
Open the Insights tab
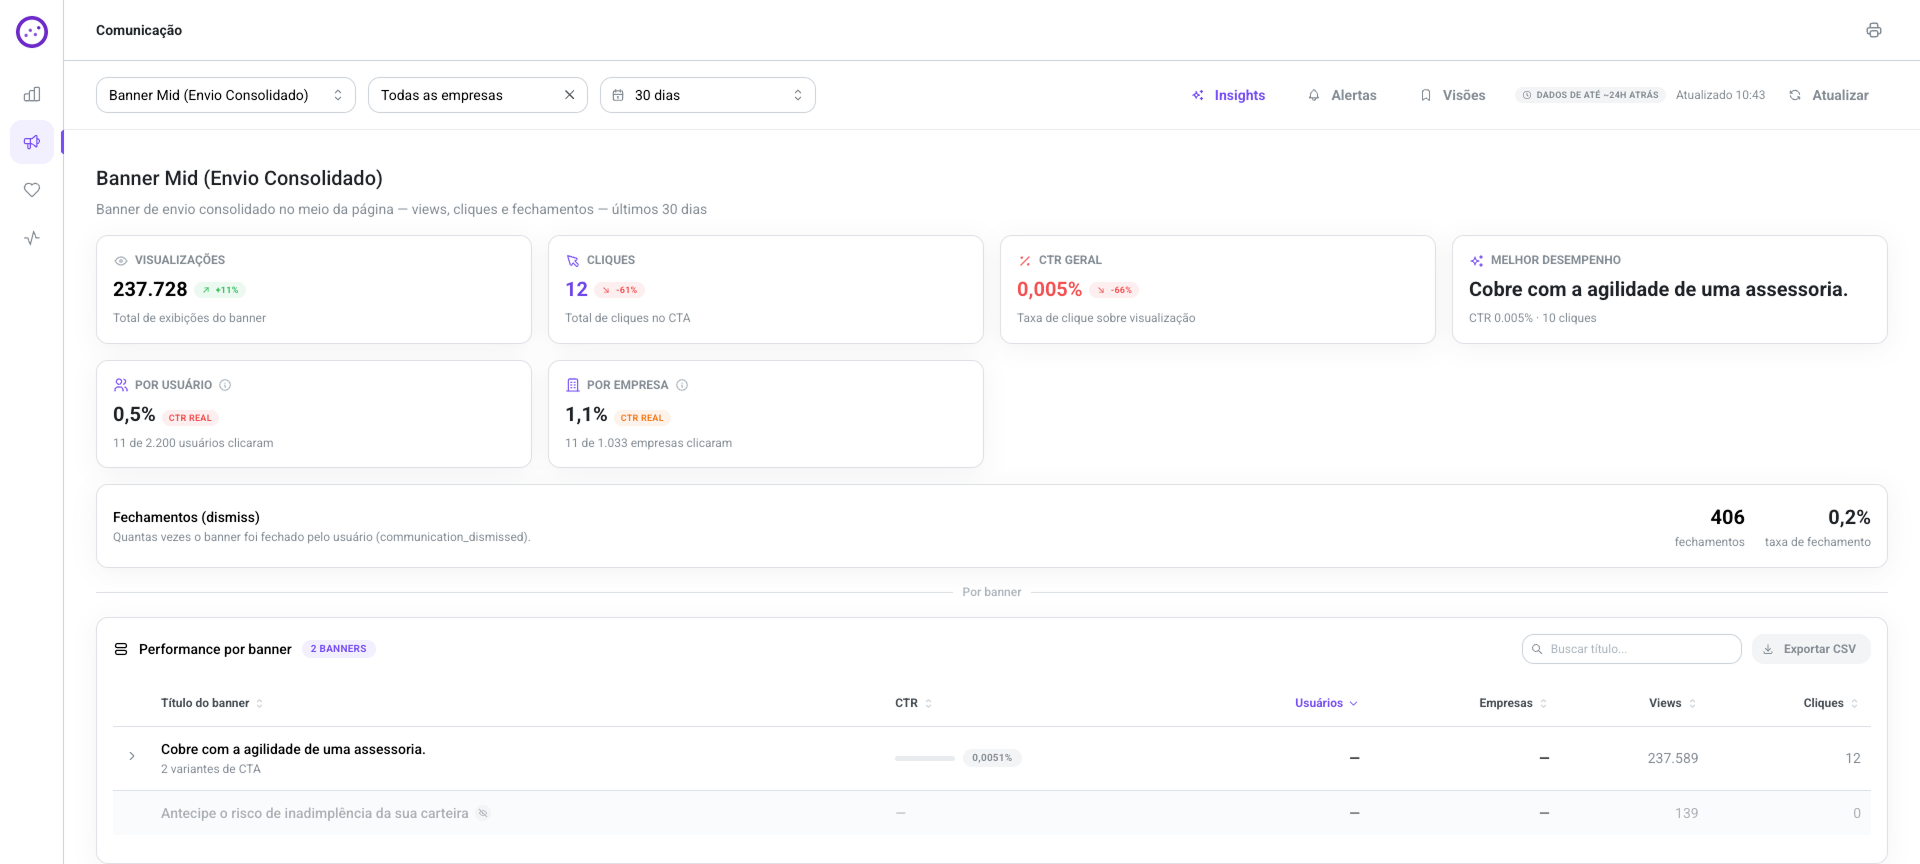1228,95
